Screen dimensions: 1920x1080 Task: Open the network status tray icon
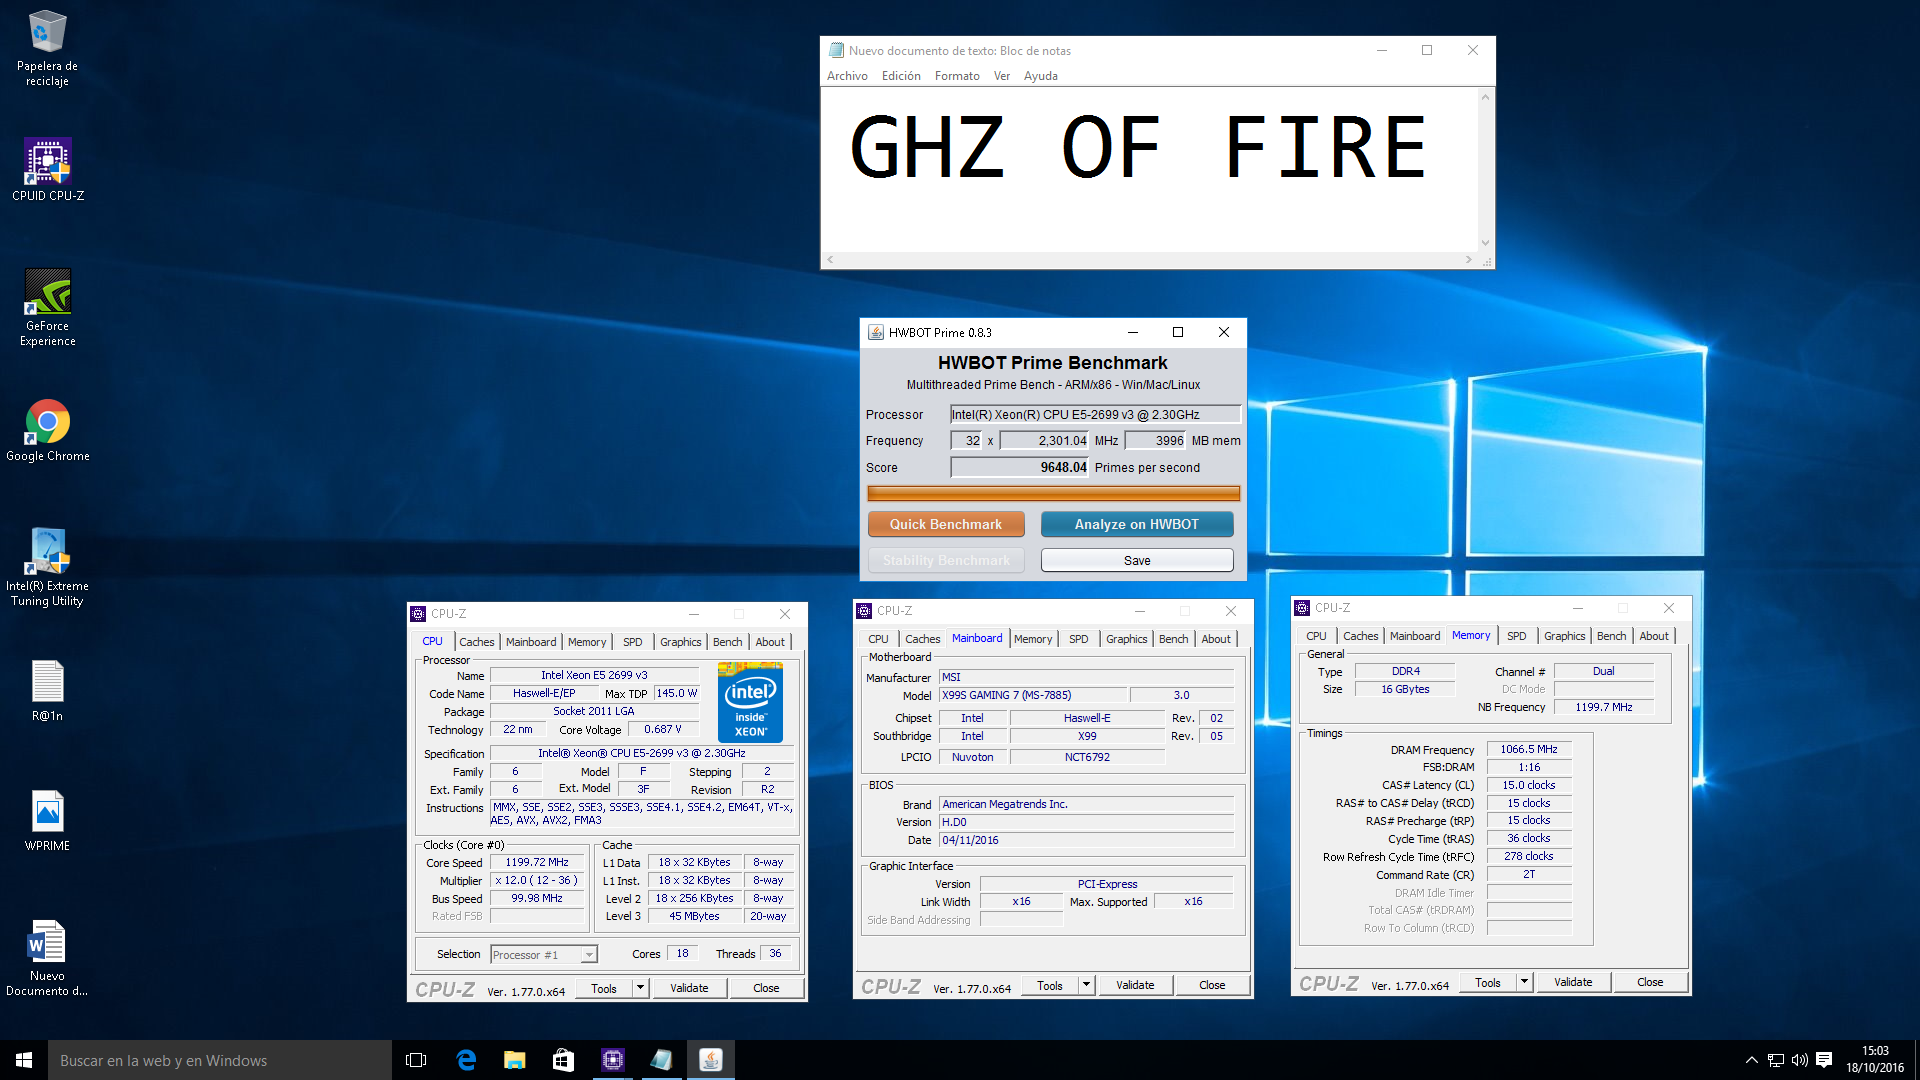[x=1776, y=1060]
